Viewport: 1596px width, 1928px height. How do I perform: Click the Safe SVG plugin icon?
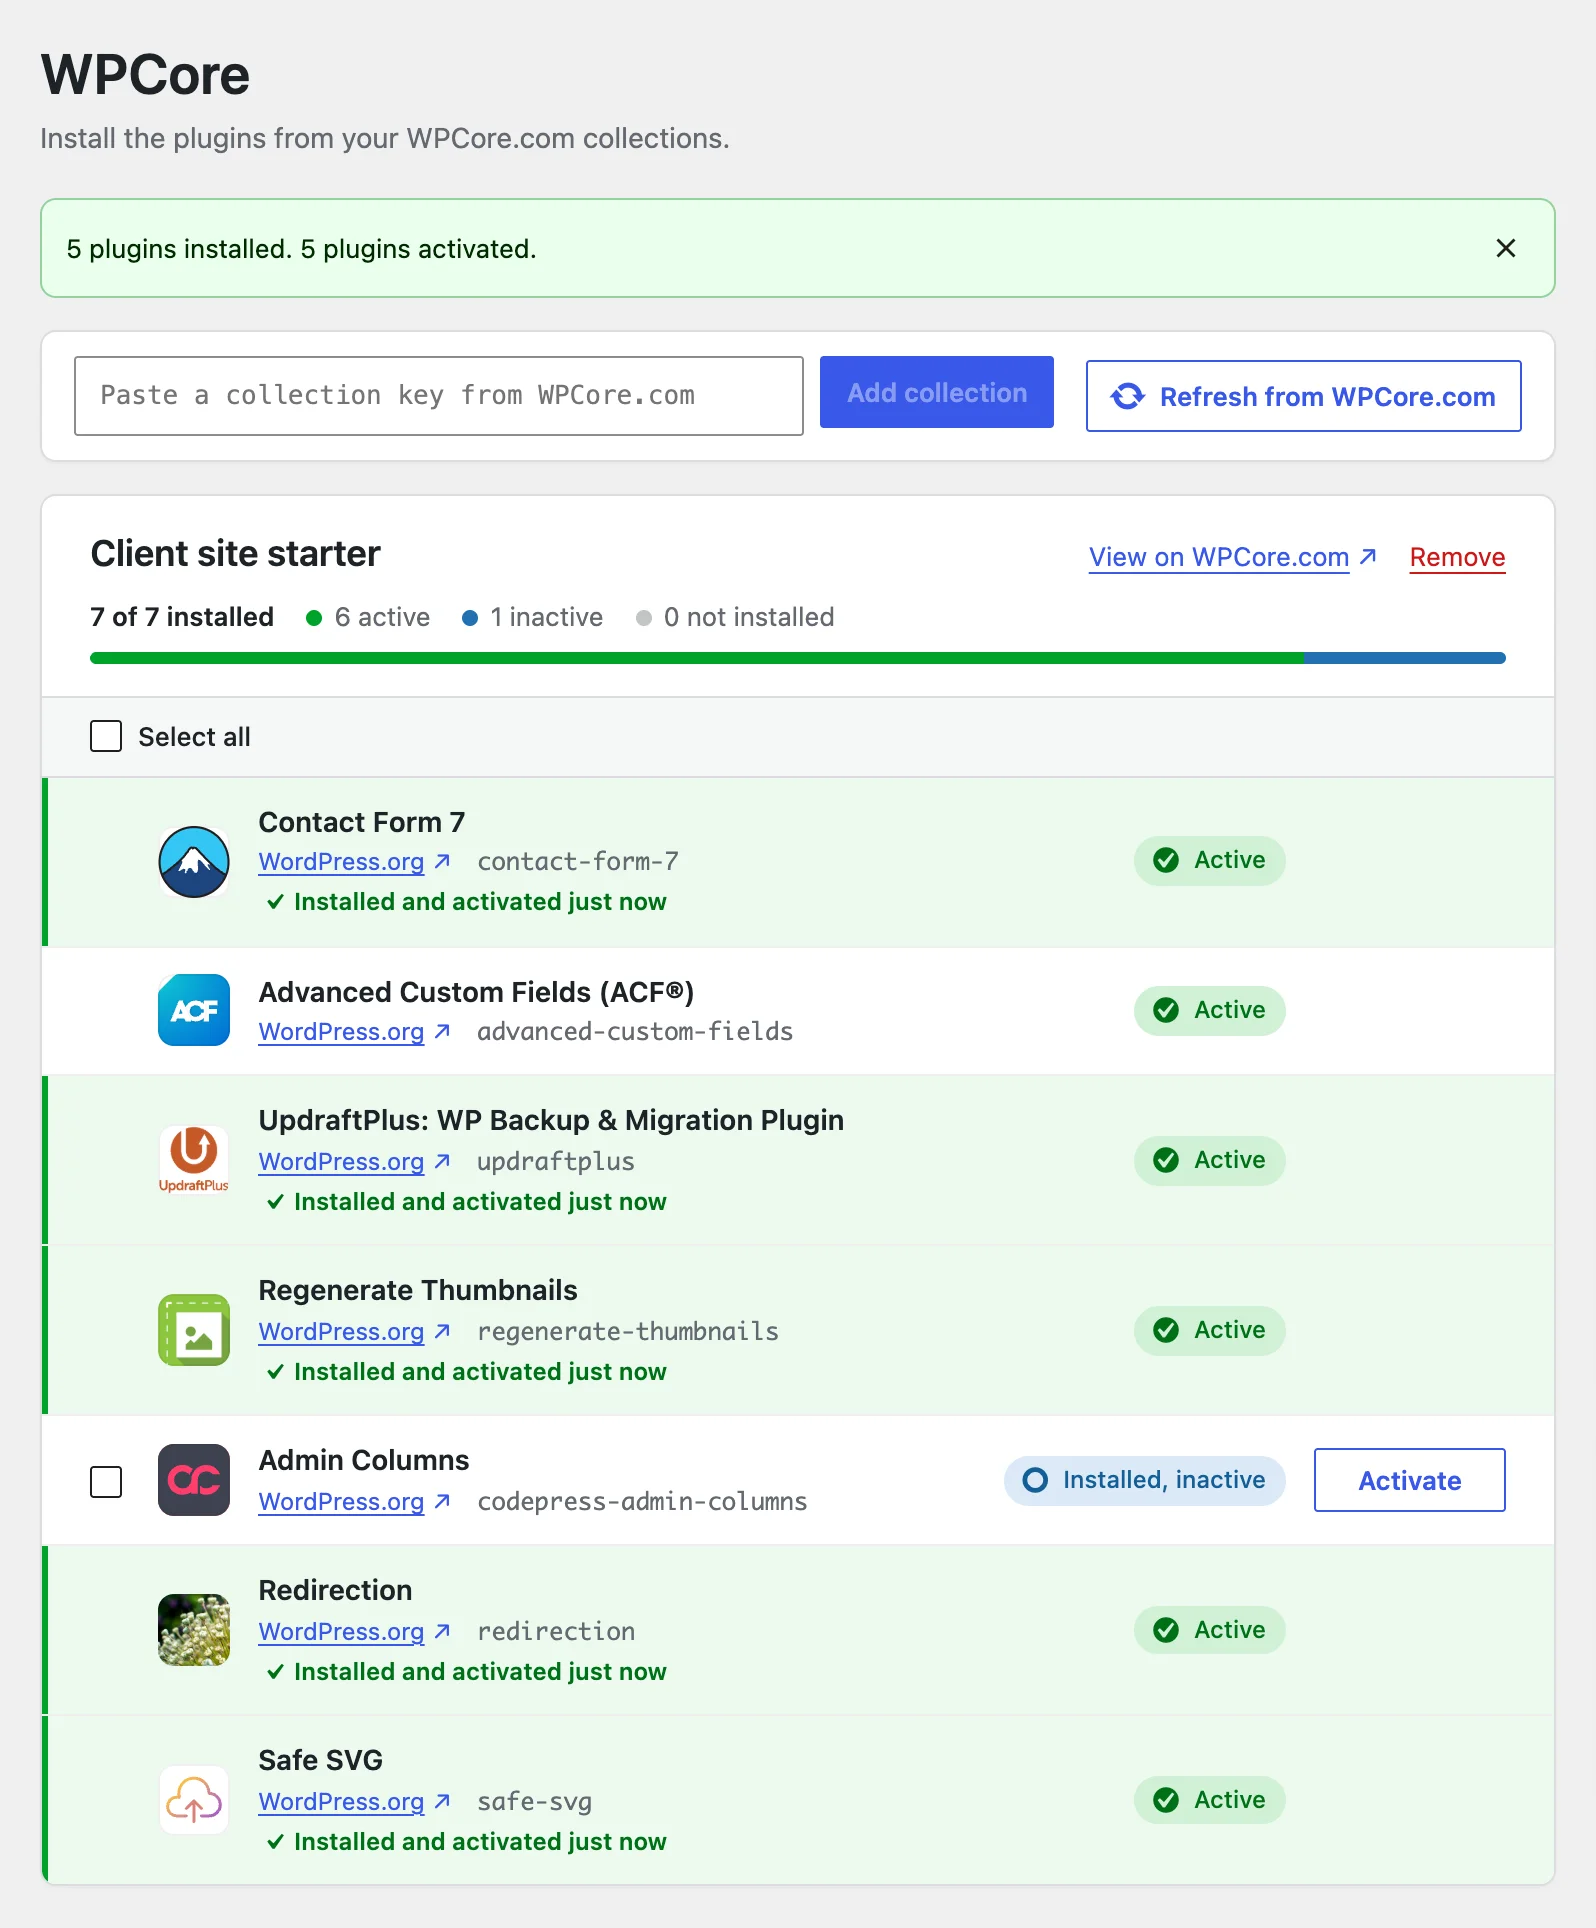pos(194,1800)
